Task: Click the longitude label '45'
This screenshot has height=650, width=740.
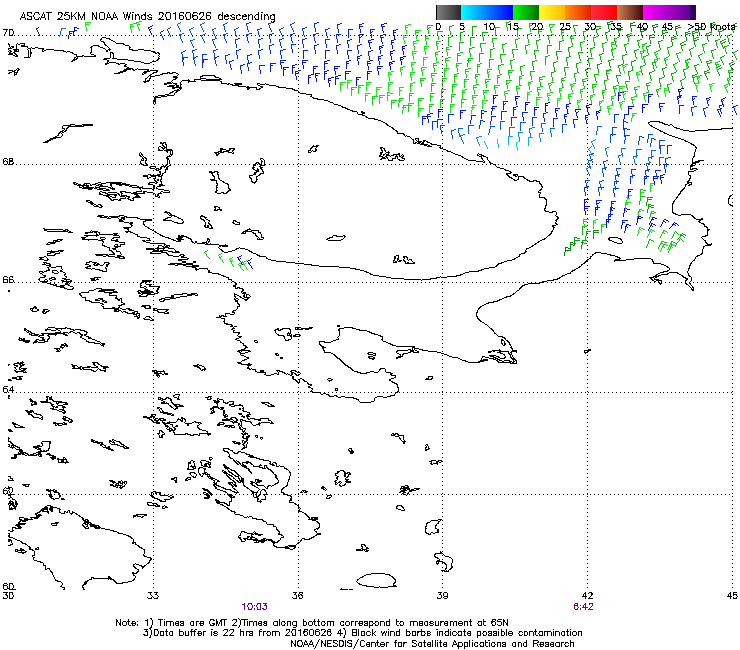Action: tap(732, 596)
